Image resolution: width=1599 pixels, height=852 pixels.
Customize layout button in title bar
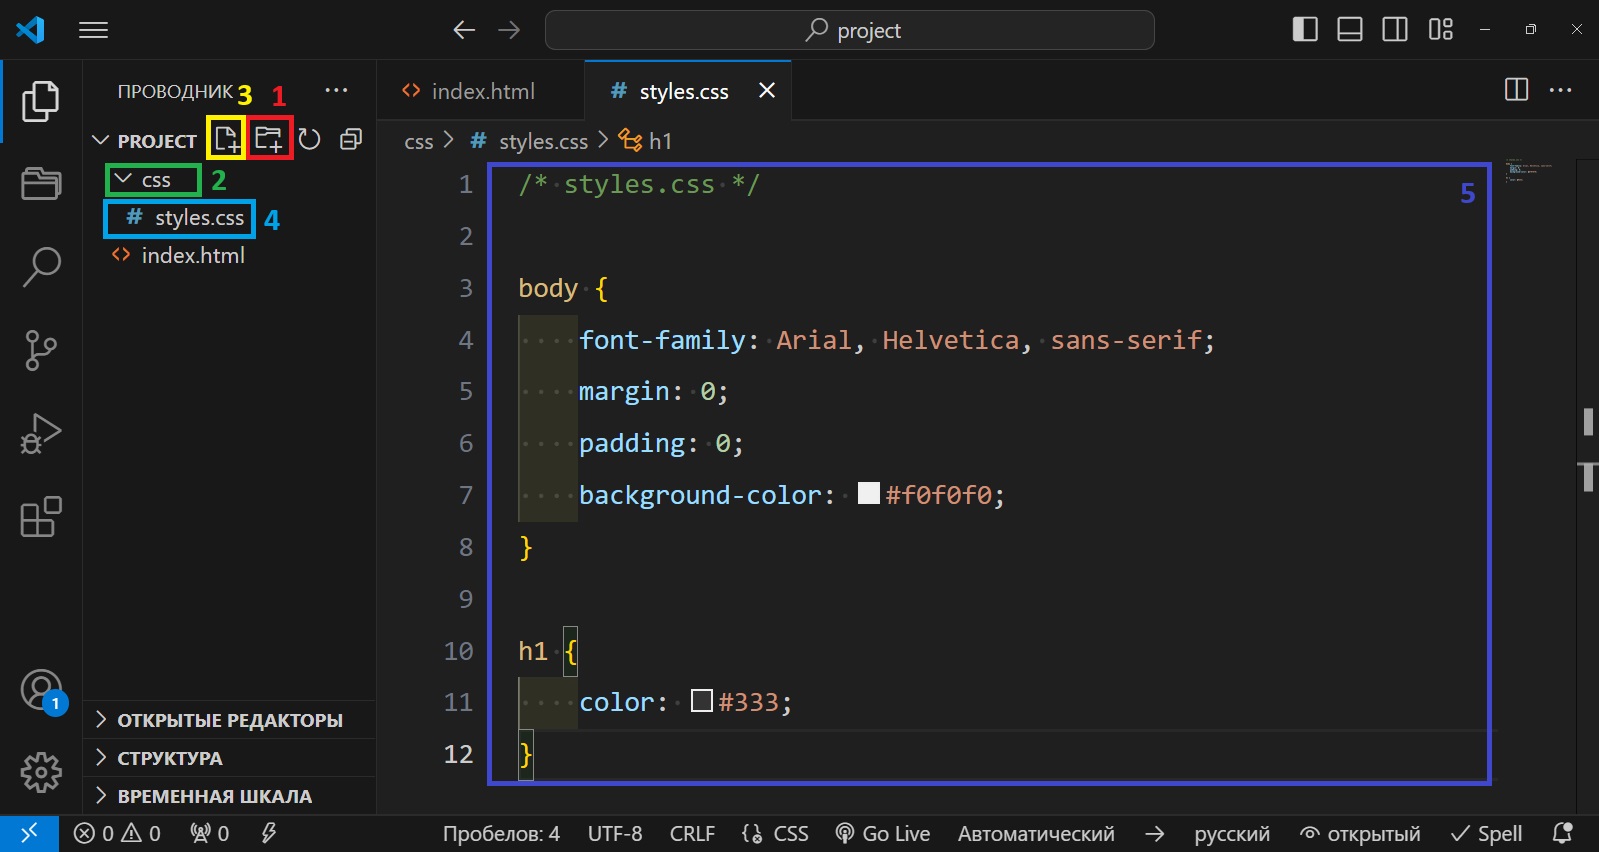click(1440, 30)
